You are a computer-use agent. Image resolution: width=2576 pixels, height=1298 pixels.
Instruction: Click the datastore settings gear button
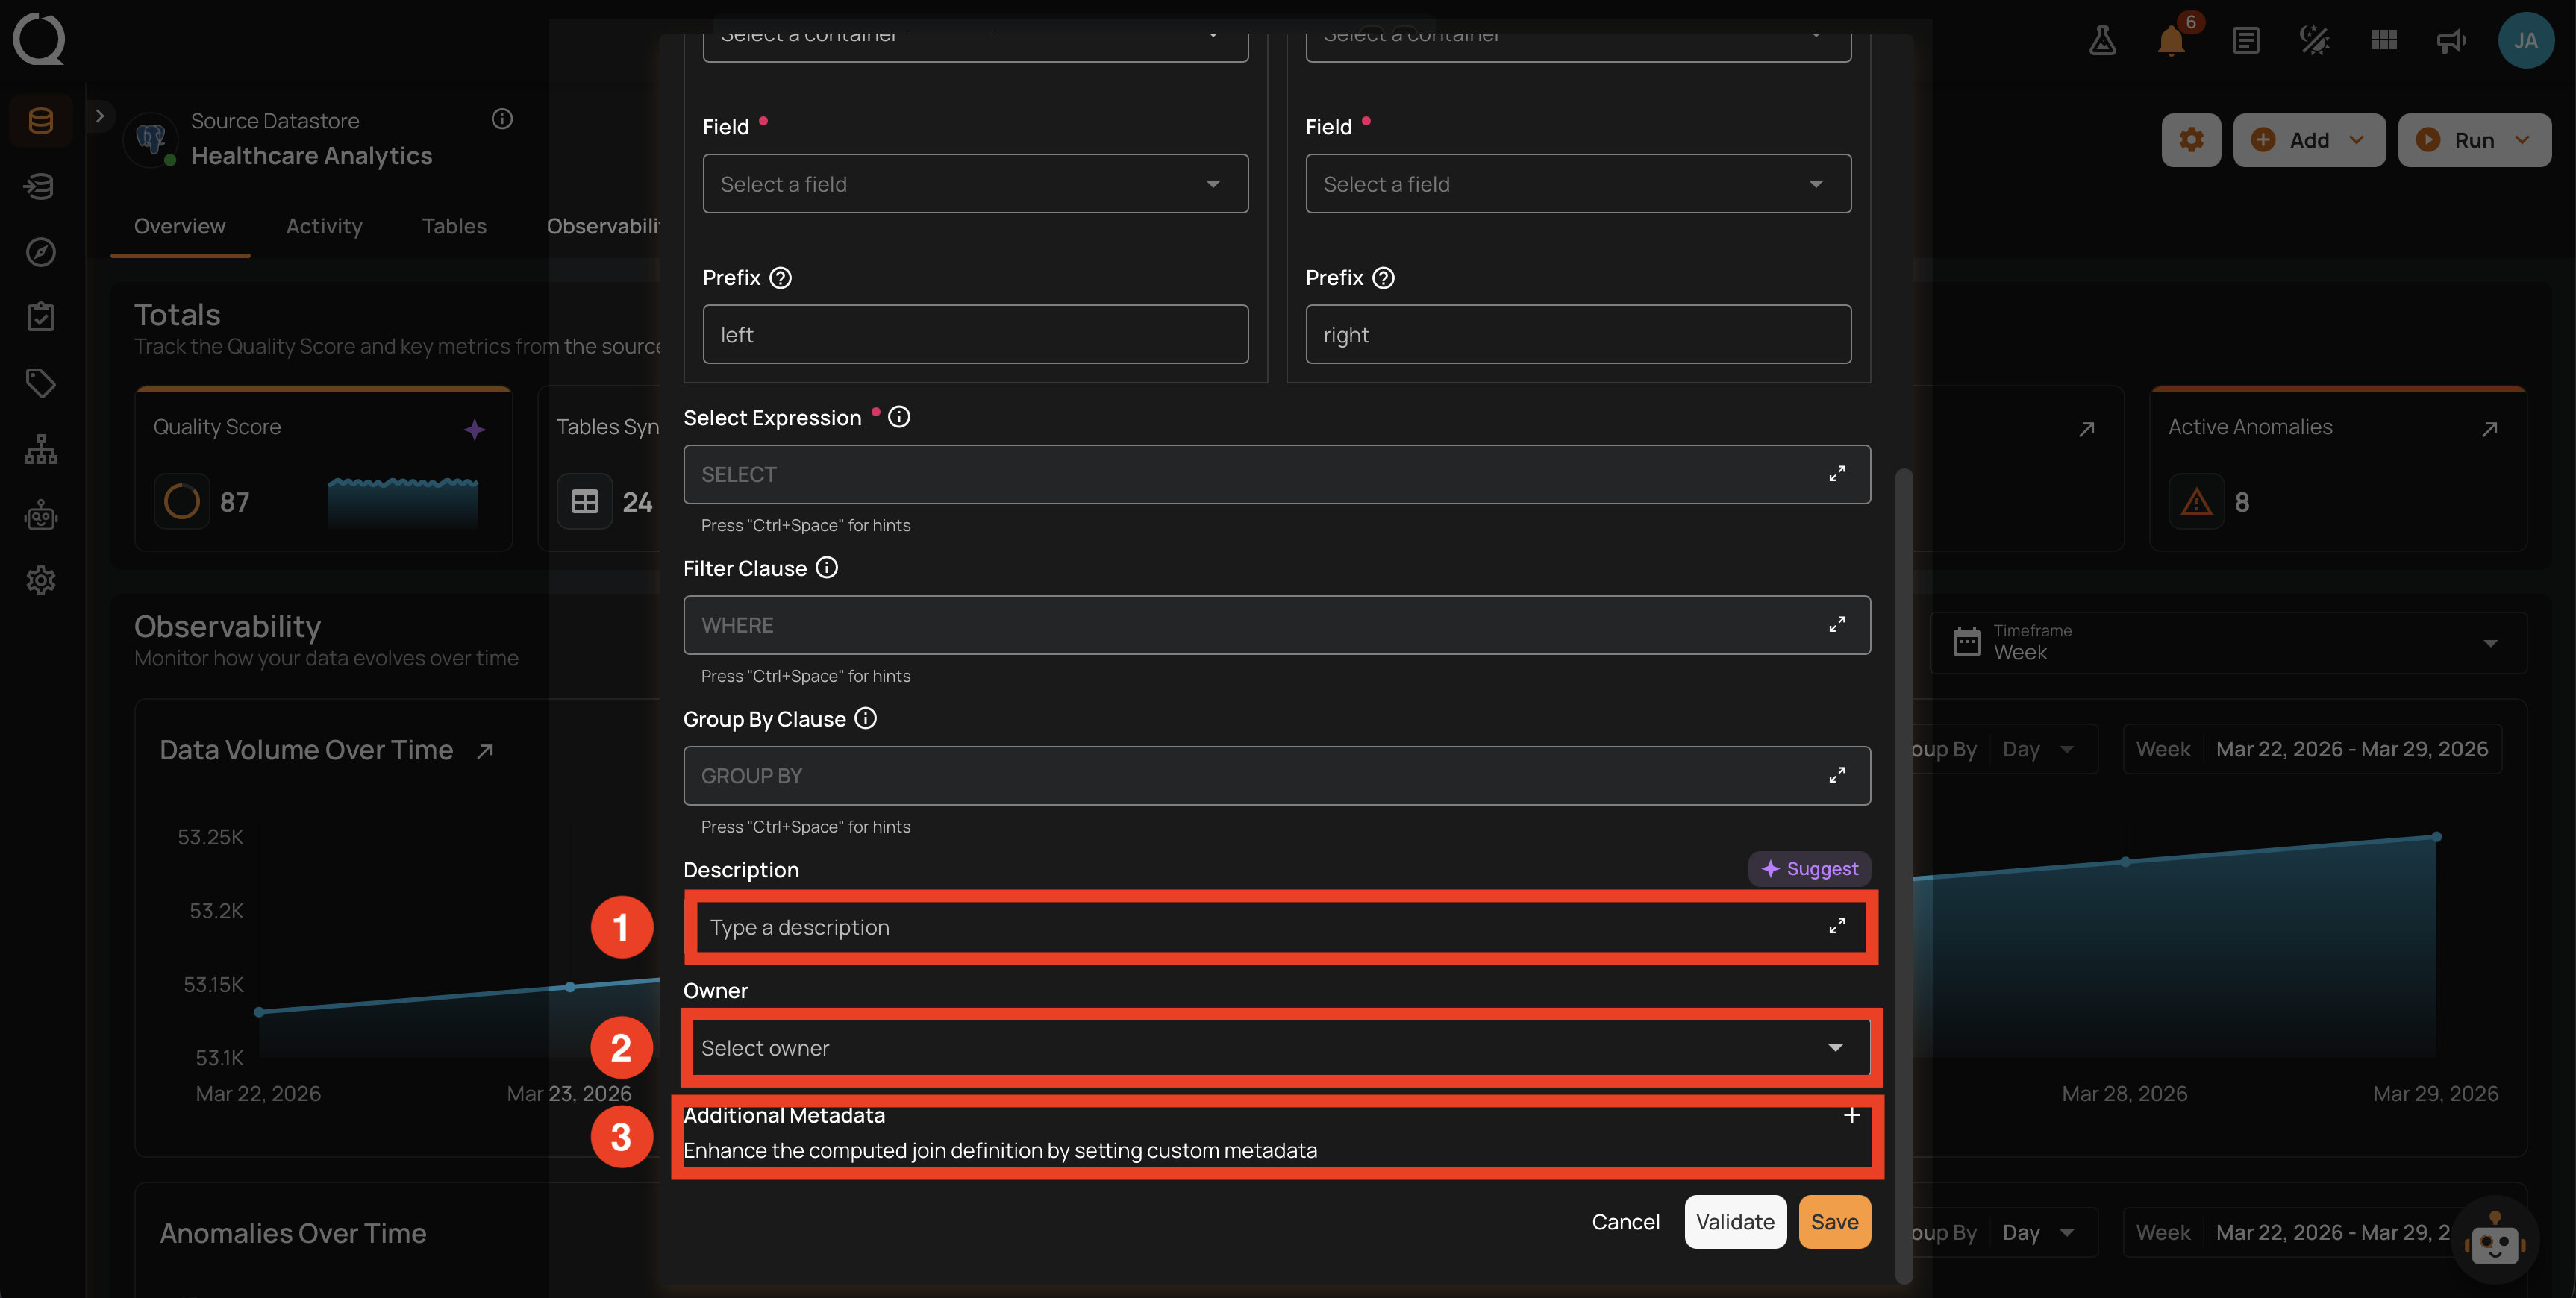point(2191,140)
